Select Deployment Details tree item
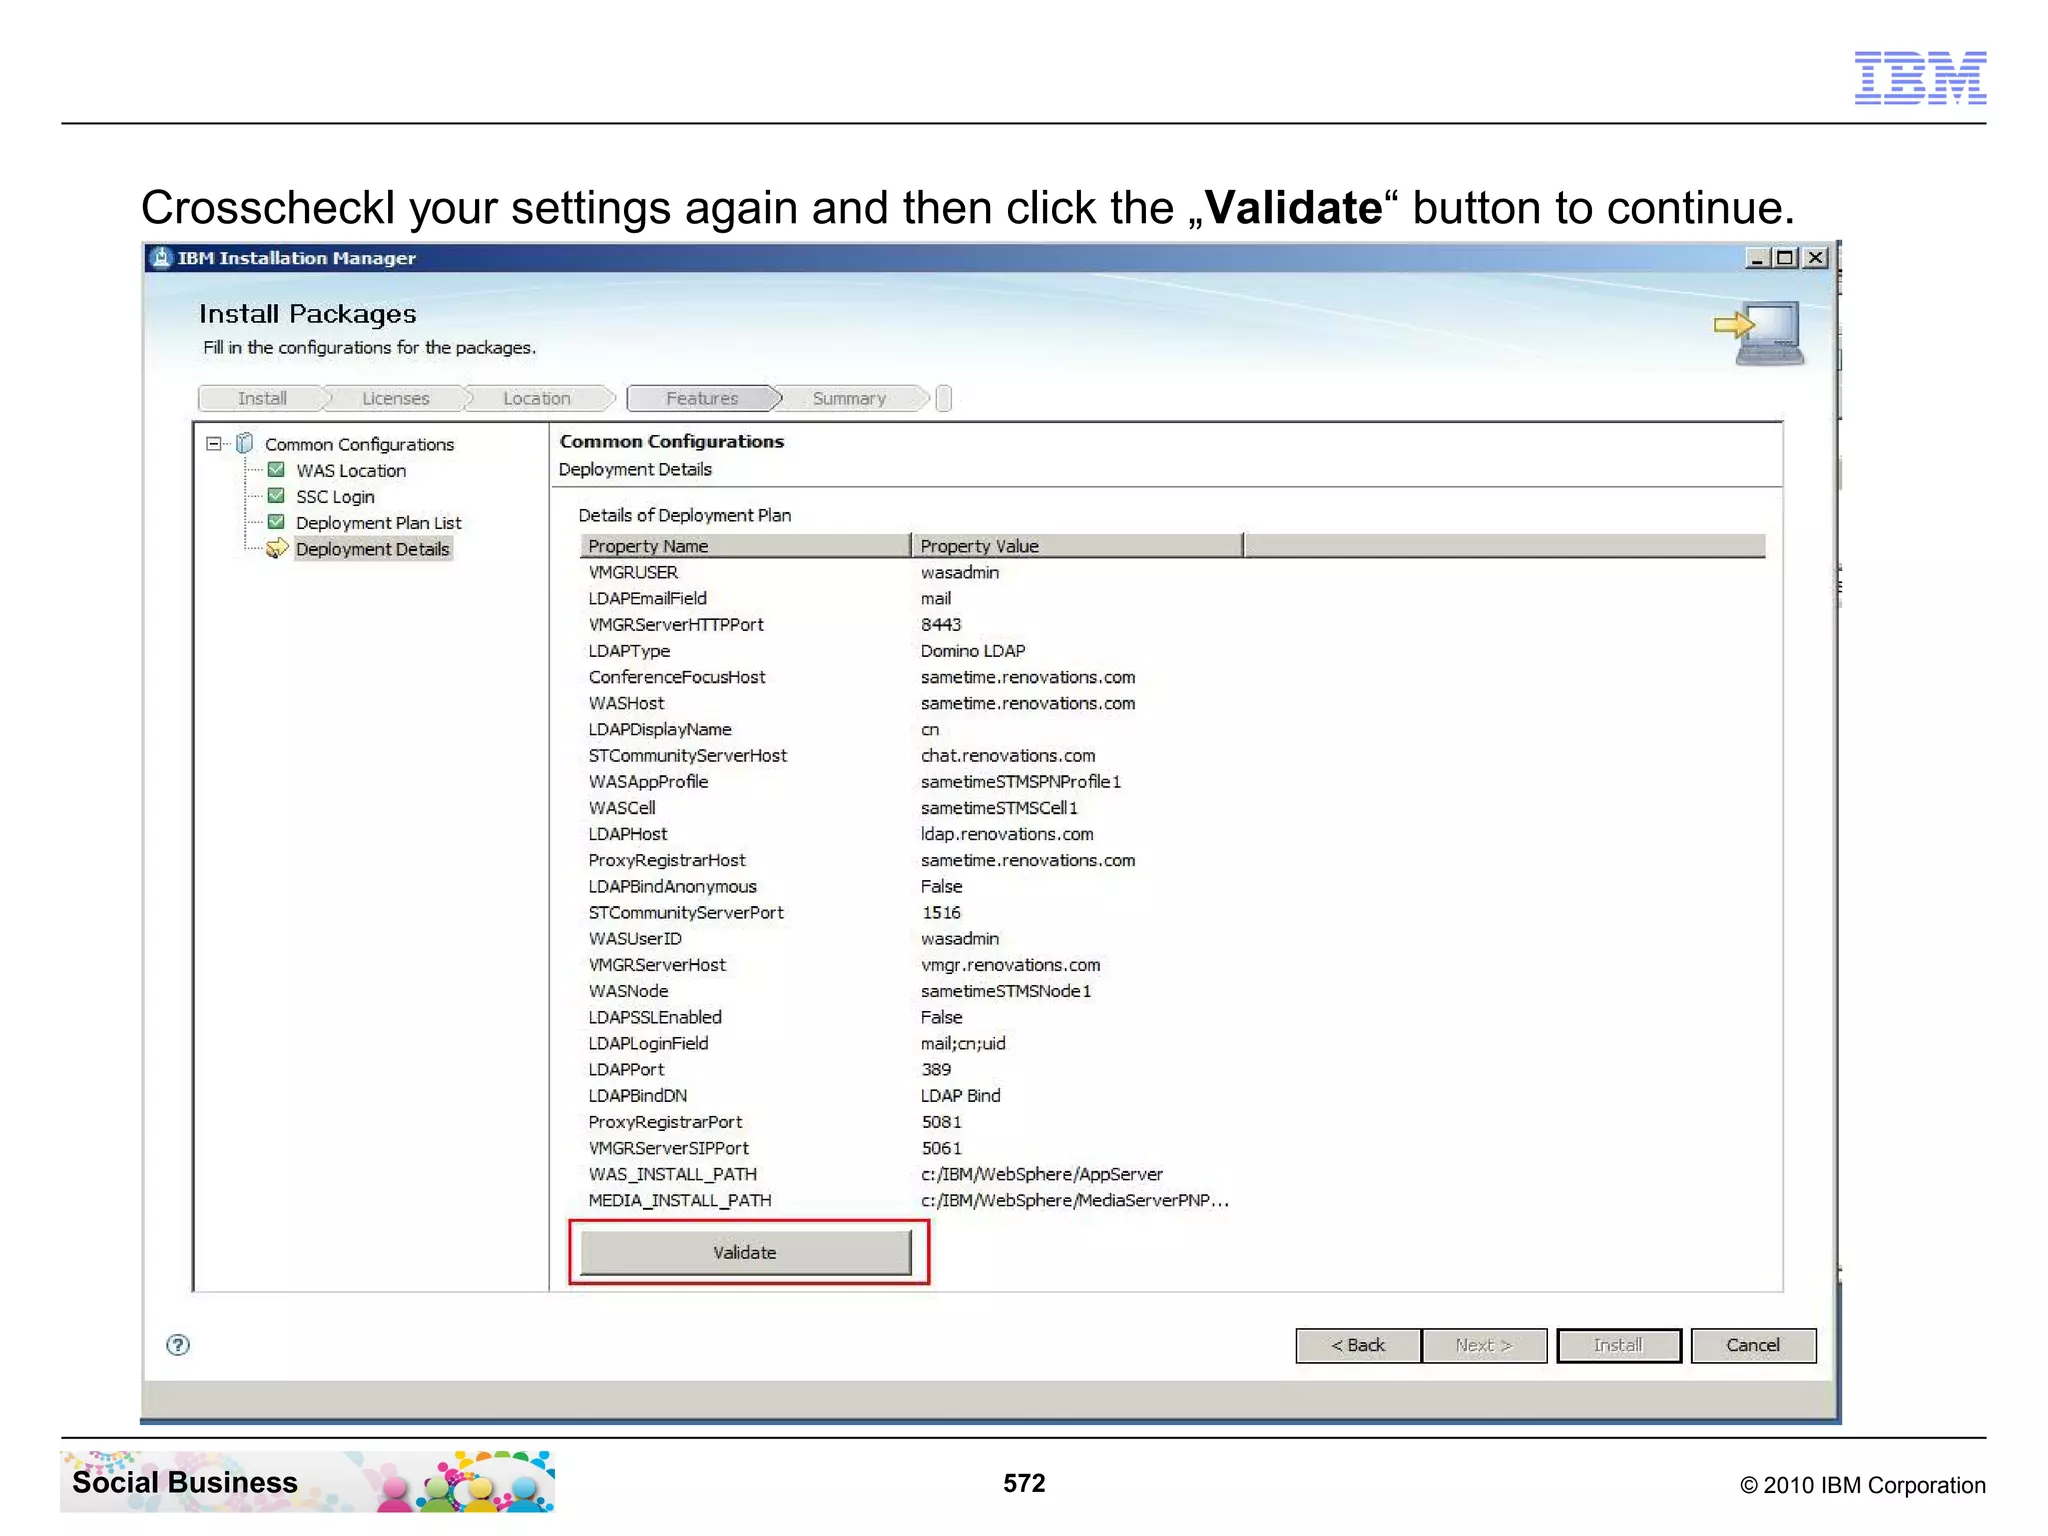 pos(373,548)
